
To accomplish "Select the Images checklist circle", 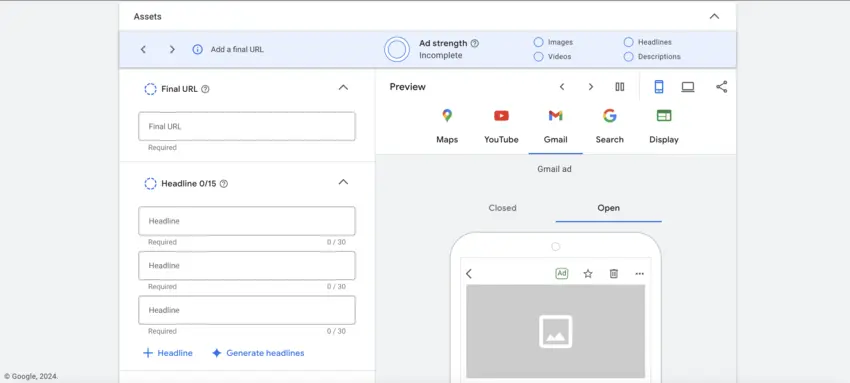I will pyautogui.click(x=538, y=42).
